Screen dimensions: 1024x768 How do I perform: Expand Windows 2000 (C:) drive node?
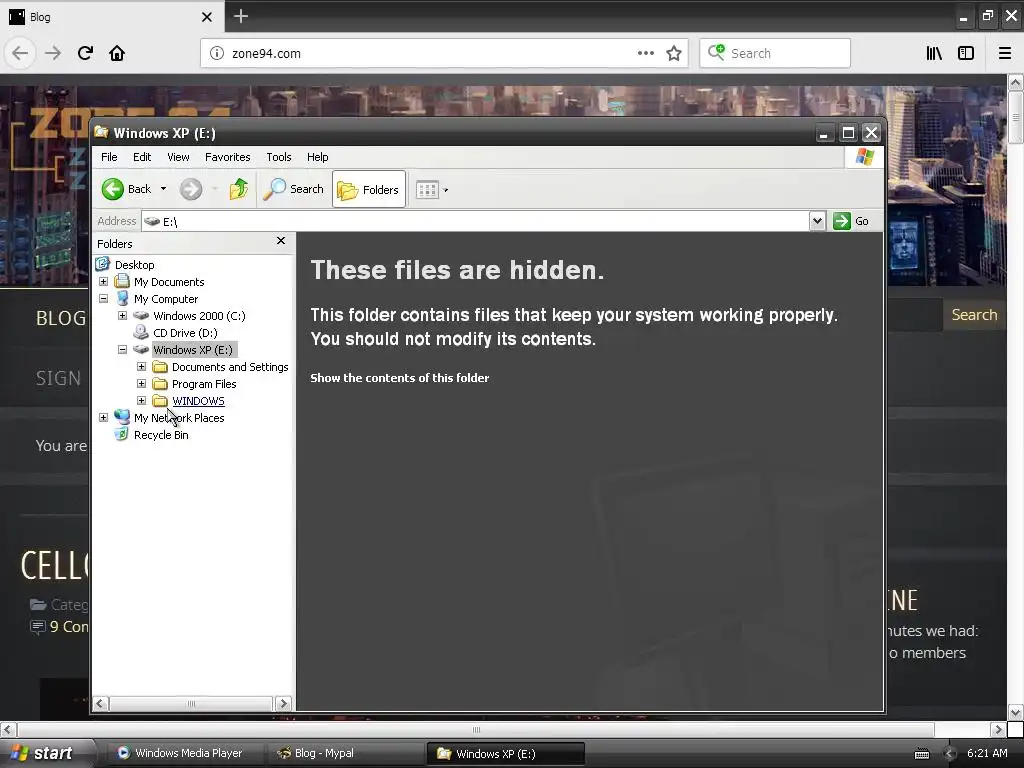[x=122, y=315]
